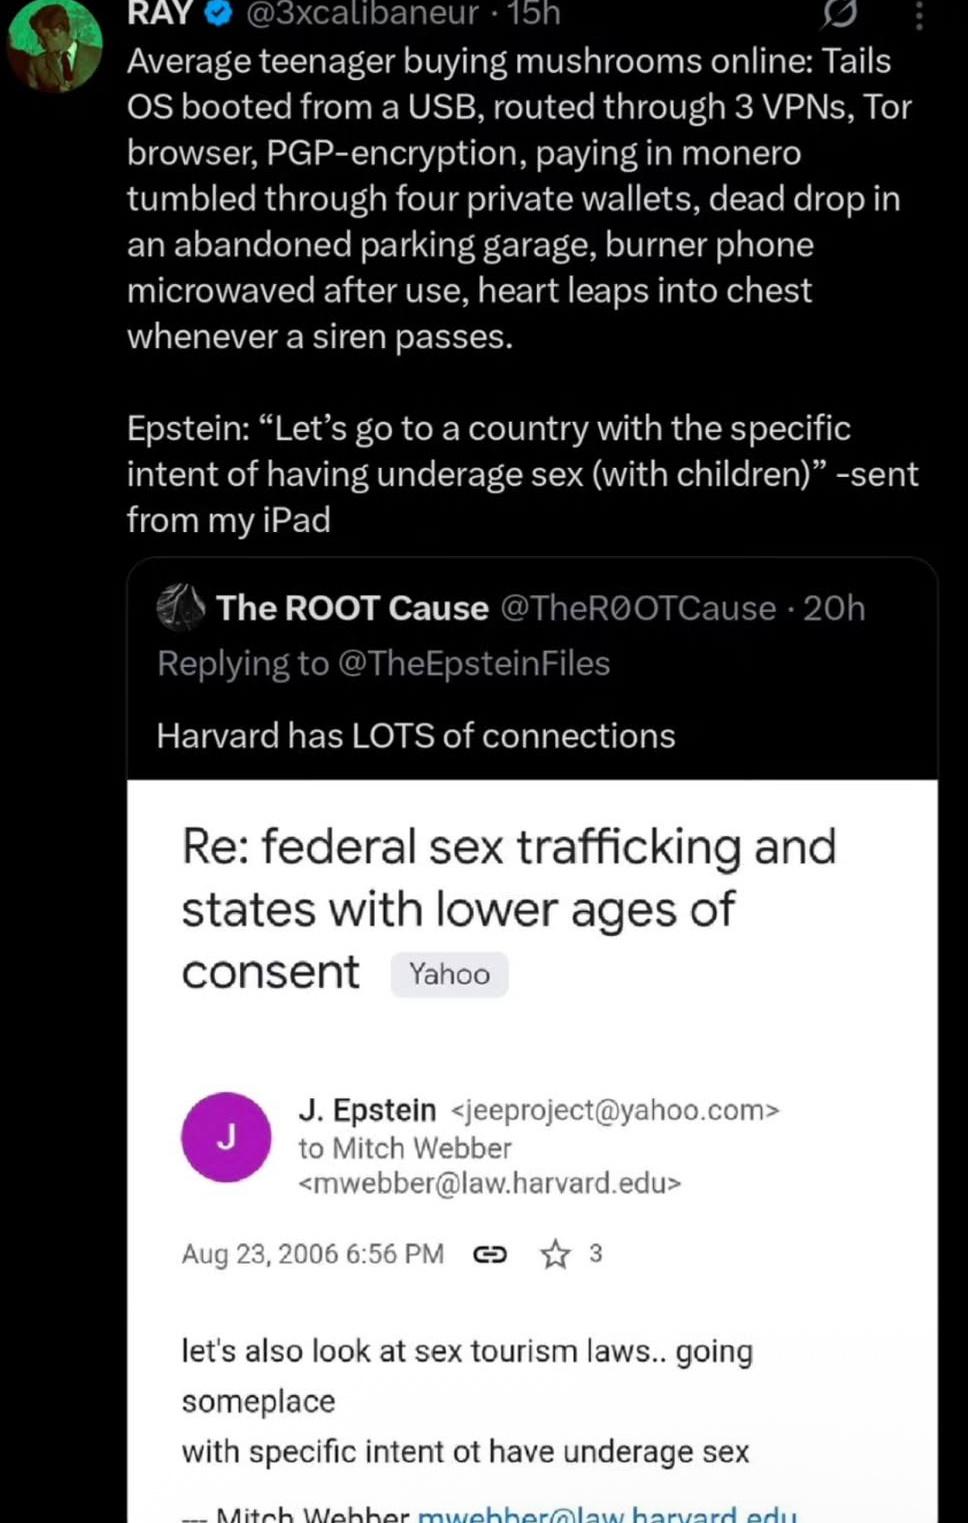The width and height of the screenshot is (968, 1523).
Task: Tap the purple J sender avatar
Action: tap(226, 1137)
